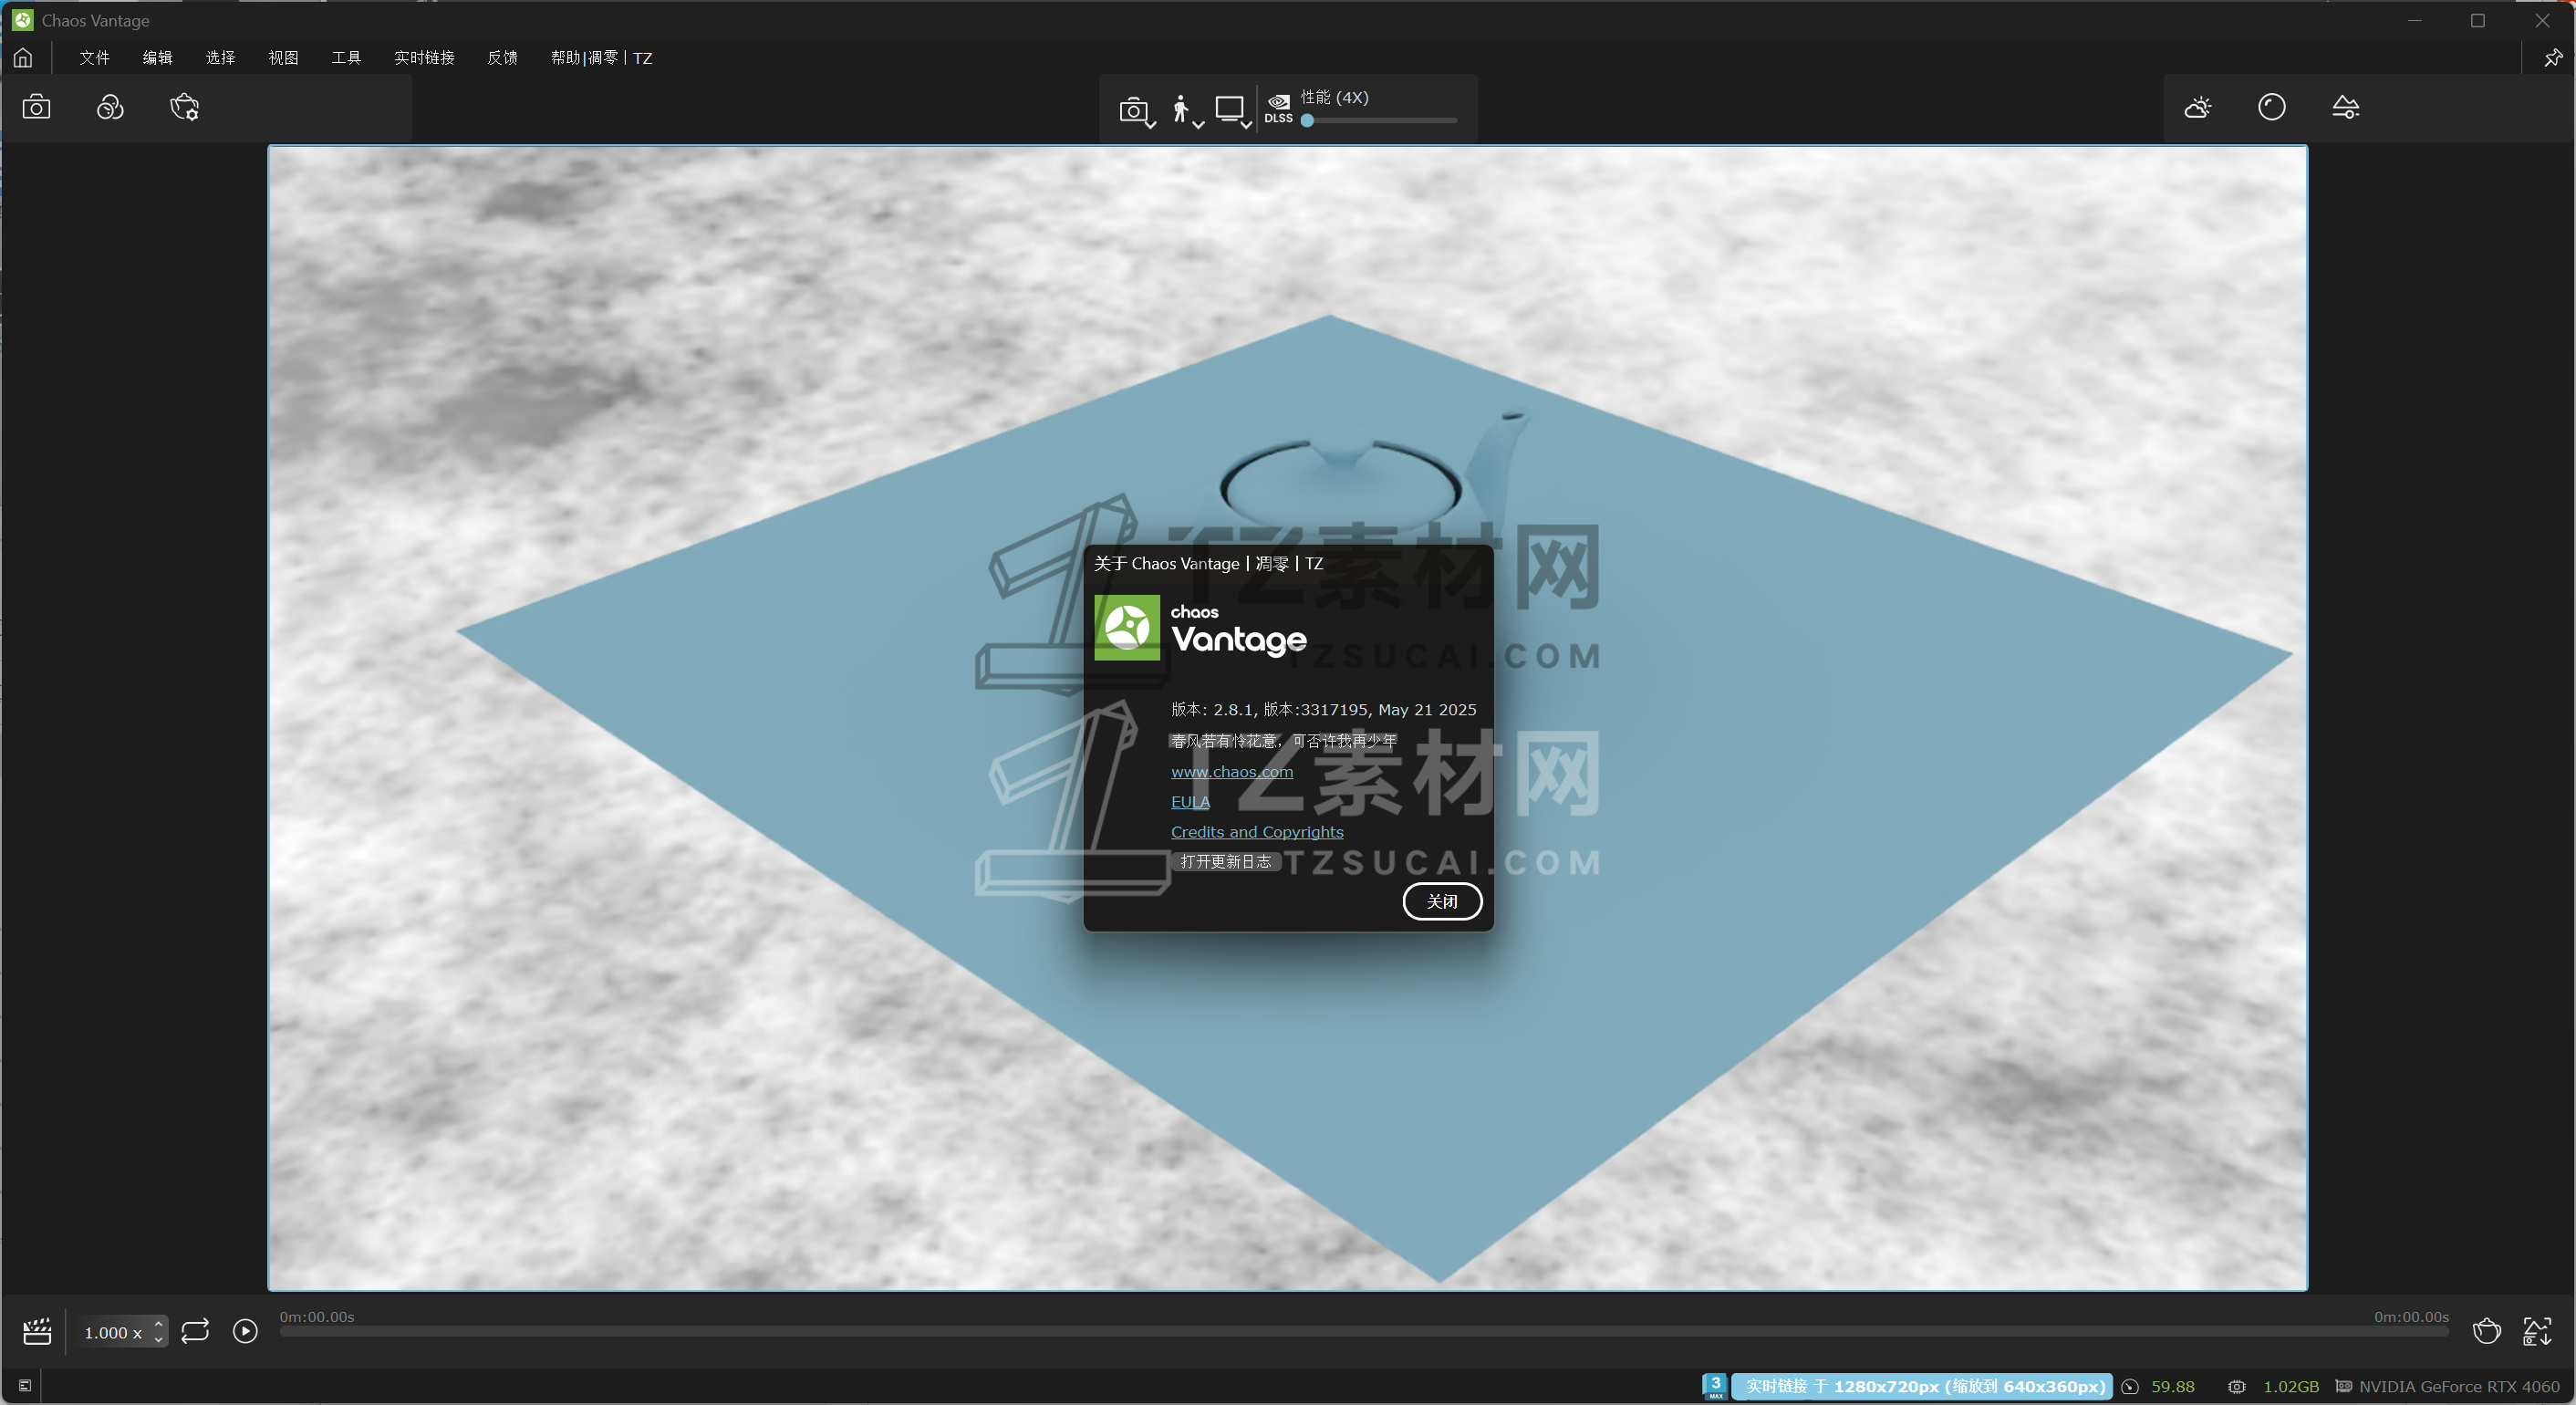Click the 1.000 x playback speed field

pos(113,1332)
